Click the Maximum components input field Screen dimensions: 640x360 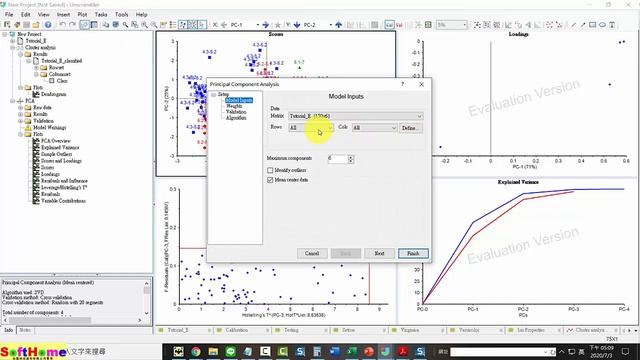click(338, 159)
